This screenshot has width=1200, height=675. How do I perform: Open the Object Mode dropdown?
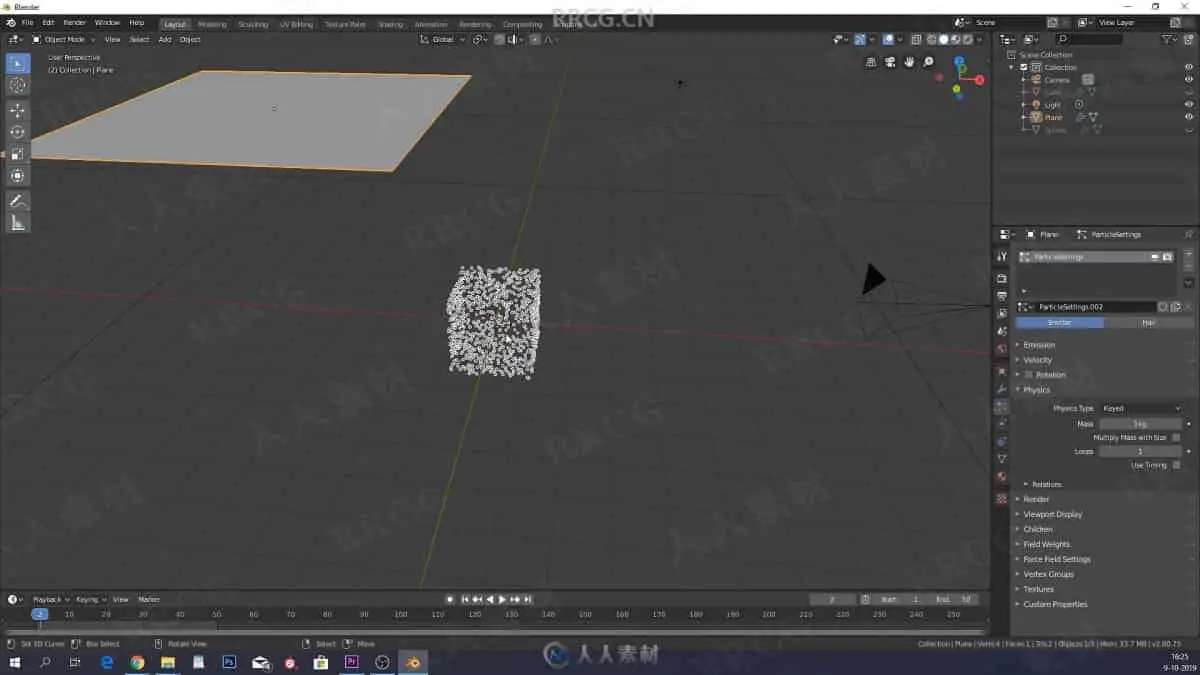[64, 39]
